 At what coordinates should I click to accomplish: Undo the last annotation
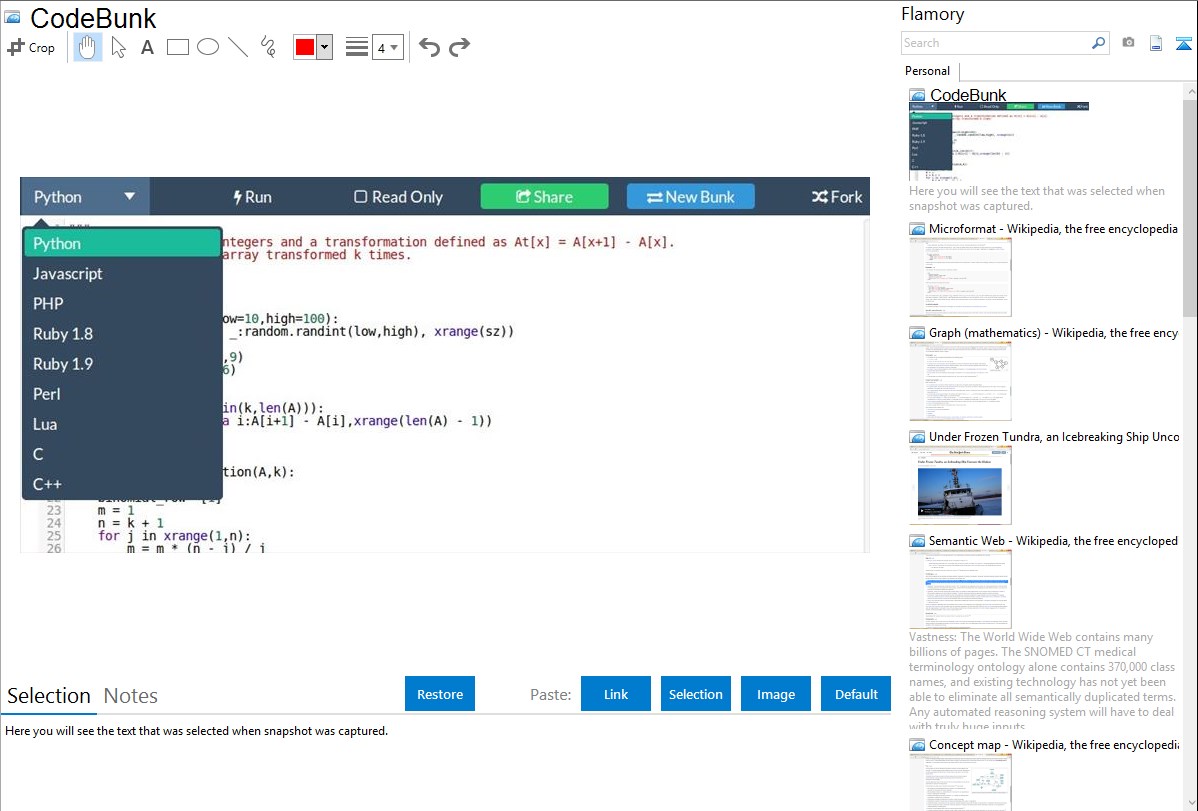[x=429, y=47]
